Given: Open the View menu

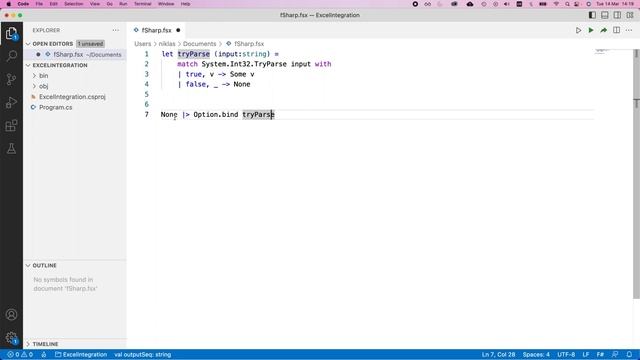Looking at the screenshot, I should (95, 4).
